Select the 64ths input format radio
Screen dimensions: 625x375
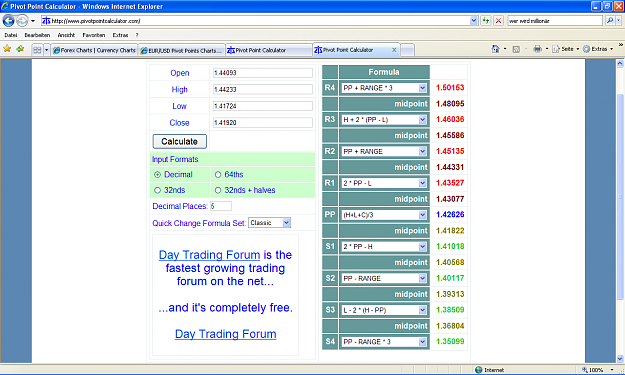point(218,175)
